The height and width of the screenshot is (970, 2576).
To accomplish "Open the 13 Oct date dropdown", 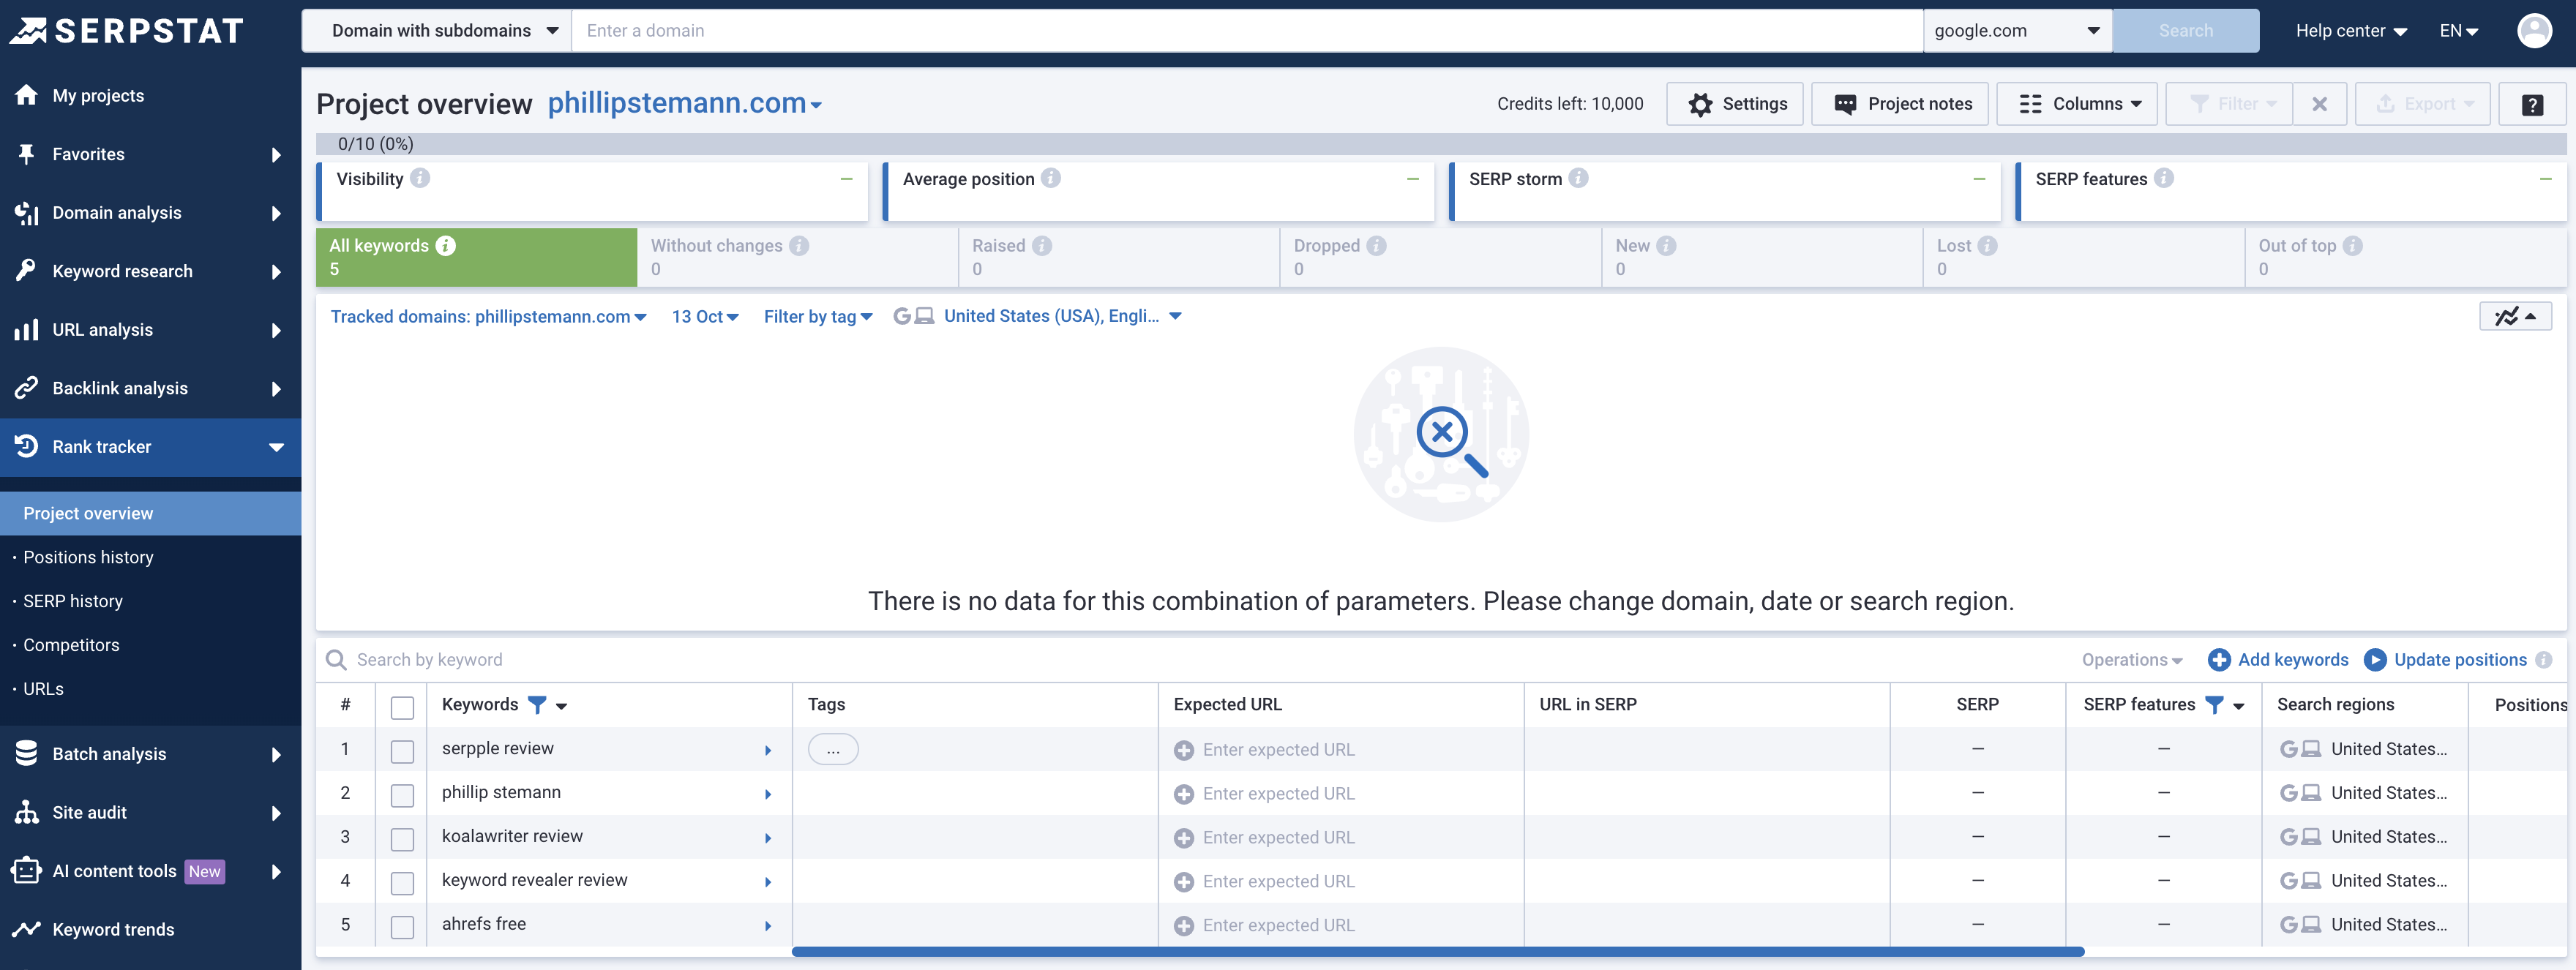I will 705,316.
